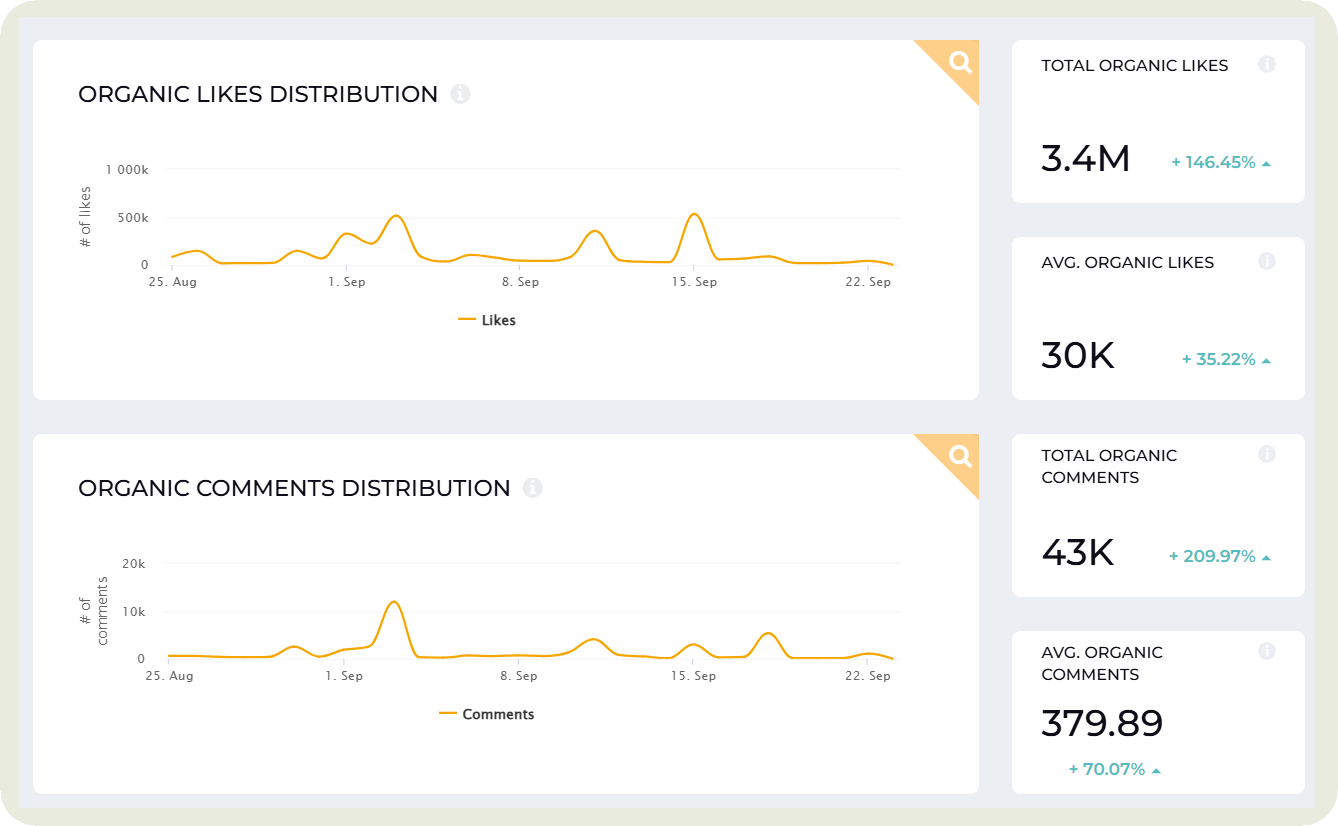Click the info icon on Avg. Organic Comments card
The image size is (1338, 826).
pyautogui.click(x=1267, y=650)
